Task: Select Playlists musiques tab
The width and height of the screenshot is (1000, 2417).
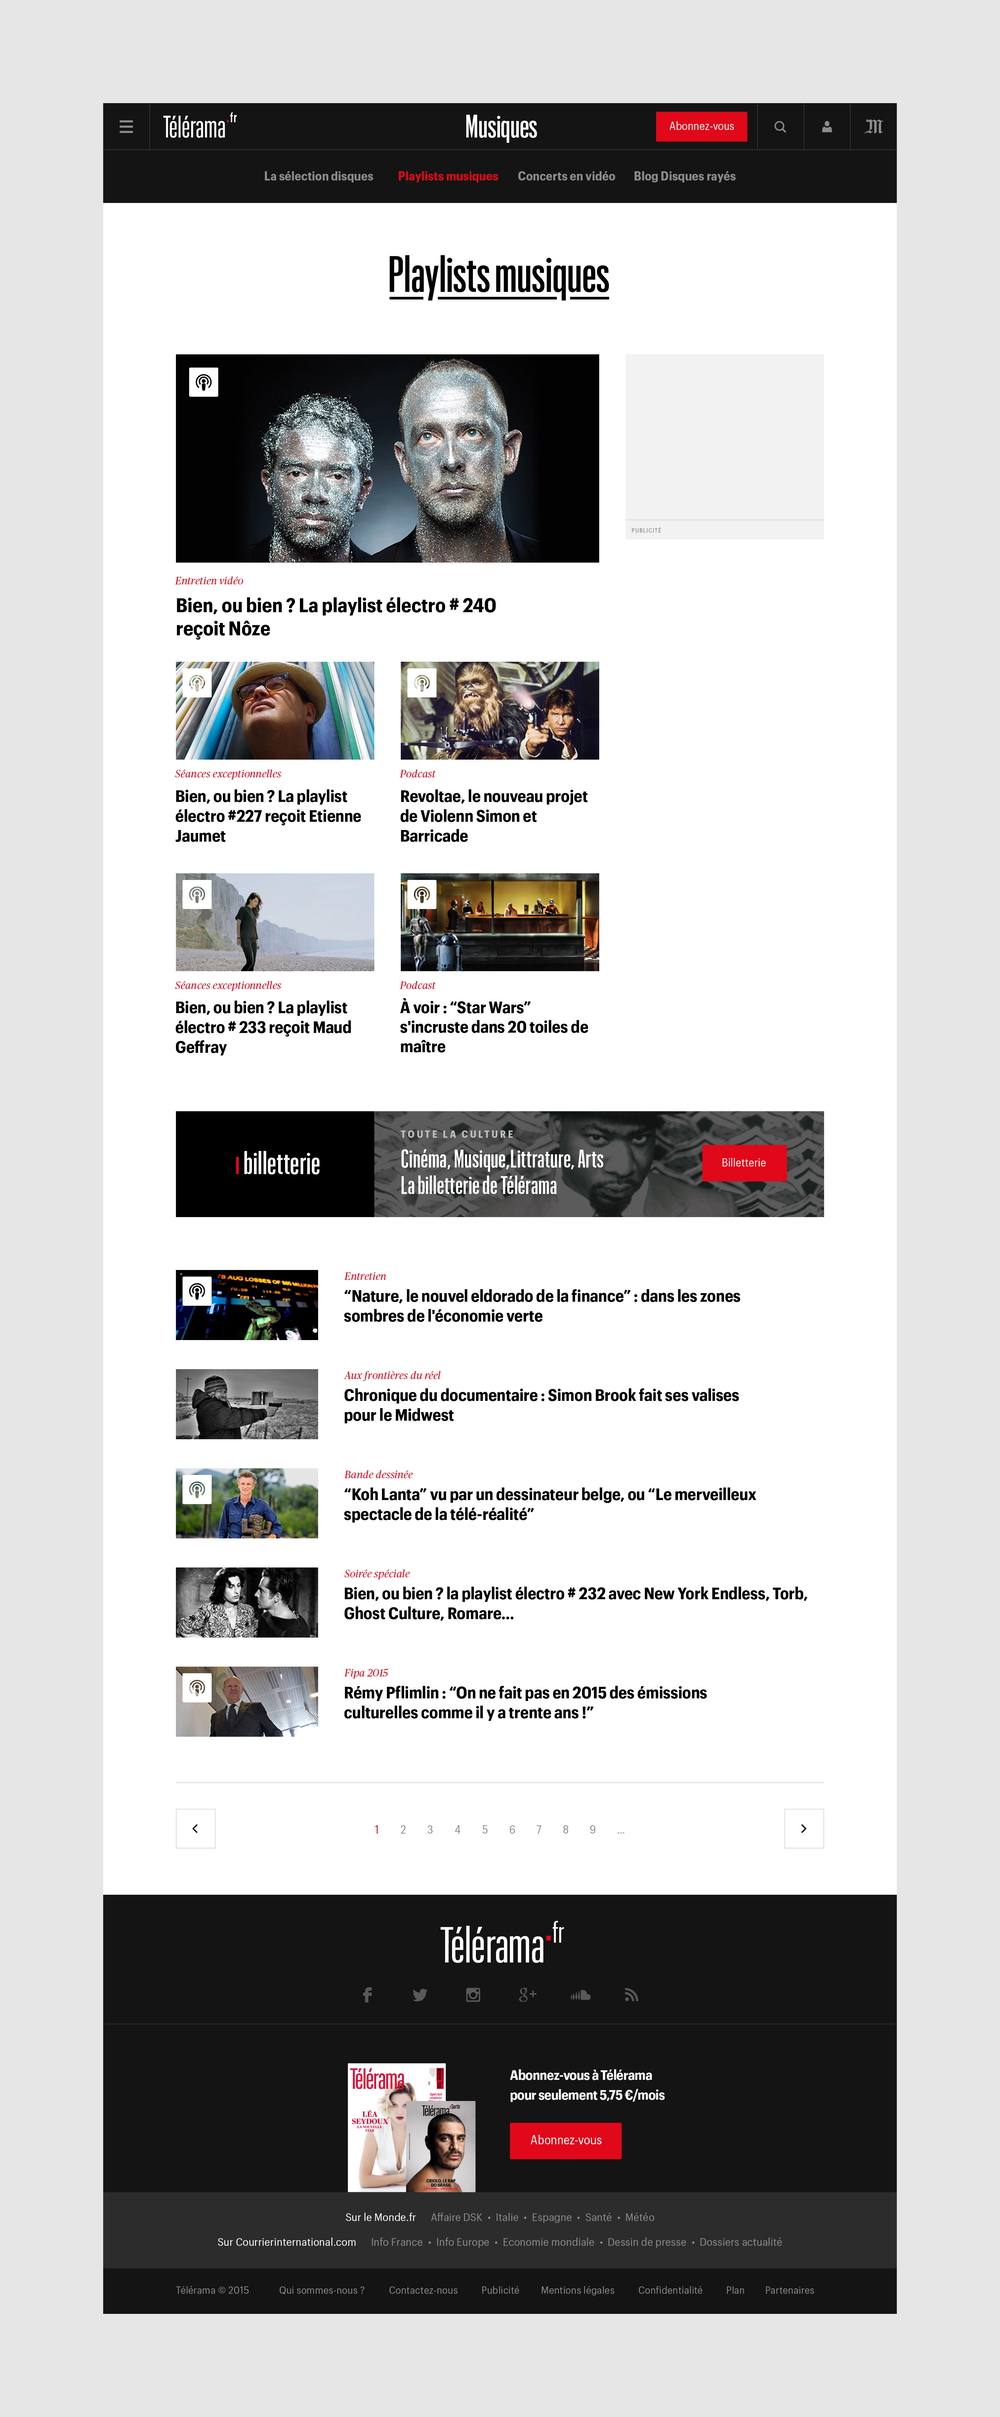Action: click(x=448, y=176)
